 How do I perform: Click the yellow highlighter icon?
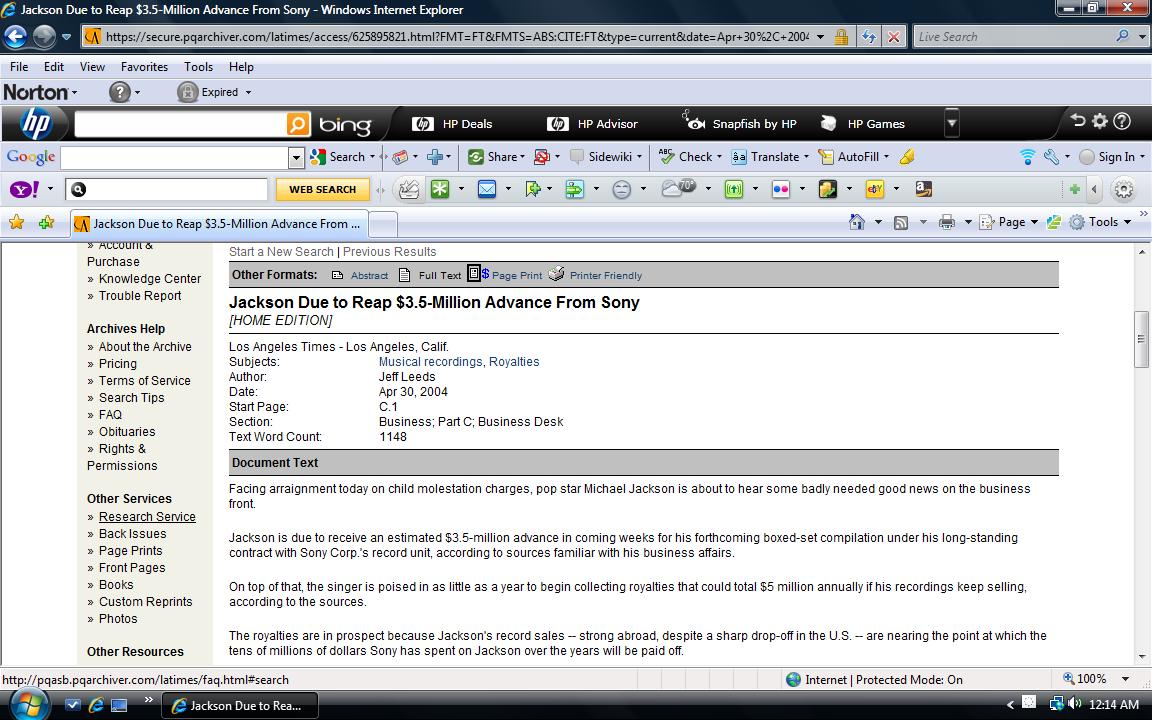(x=907, y=156)
